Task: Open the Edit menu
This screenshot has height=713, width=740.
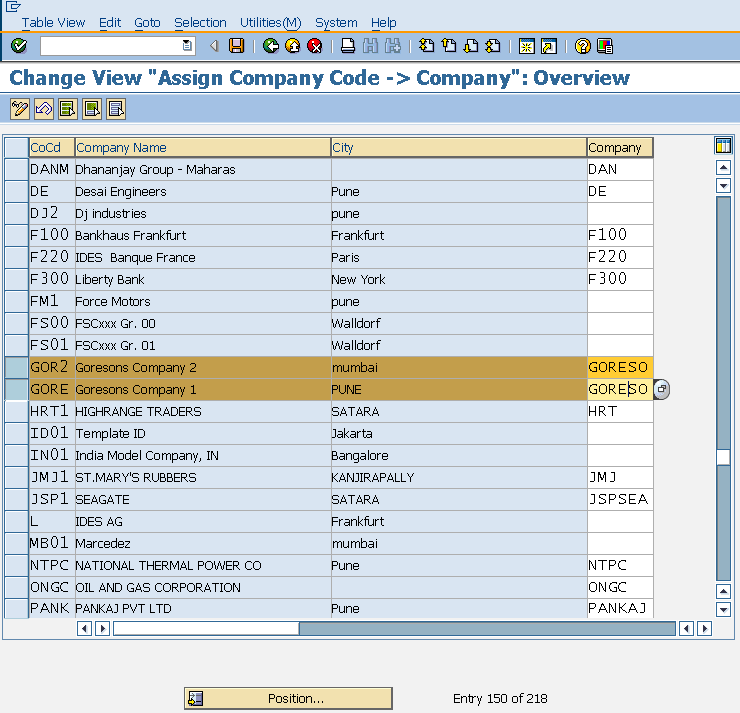Action: 110,23
